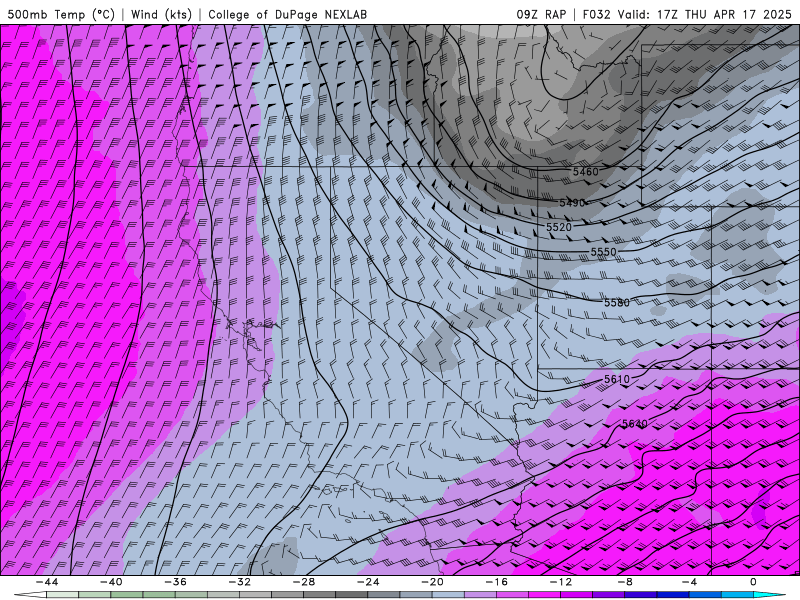Image resolution: width=800 pixels, height=600 pixels.
Task: Click the -20 colorbar tick label
Action: click(x=433, y=582)
